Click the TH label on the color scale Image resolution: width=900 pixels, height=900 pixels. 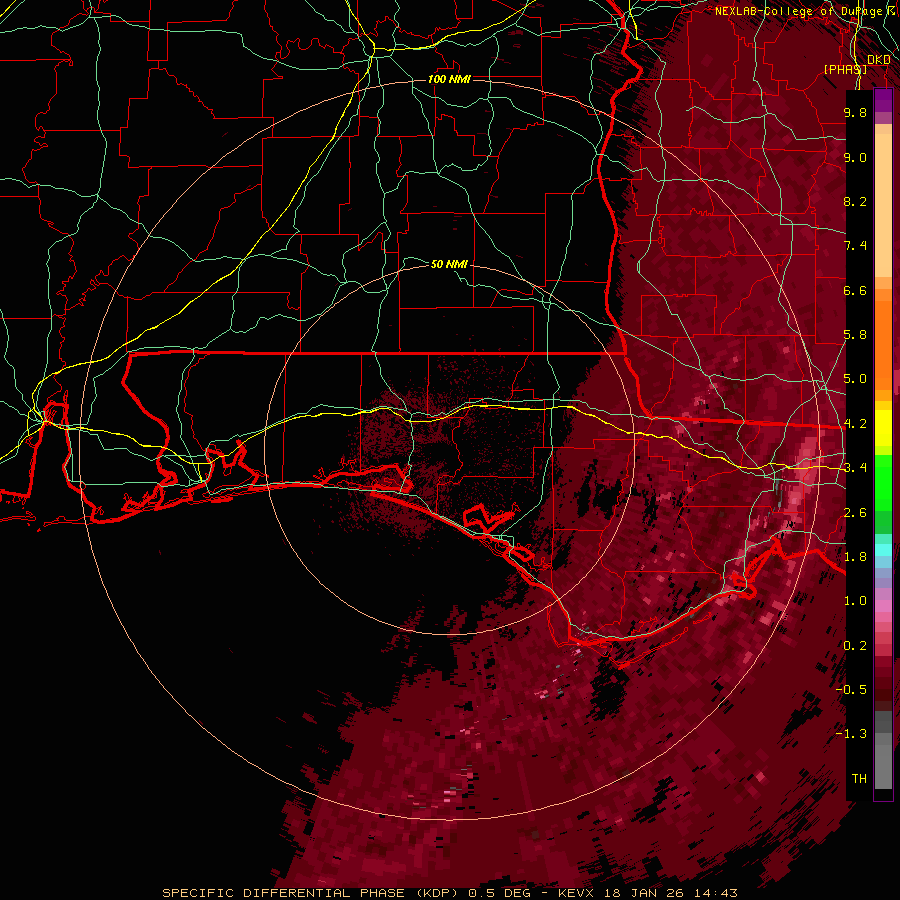pyautogui.click(x=859, y=779)
